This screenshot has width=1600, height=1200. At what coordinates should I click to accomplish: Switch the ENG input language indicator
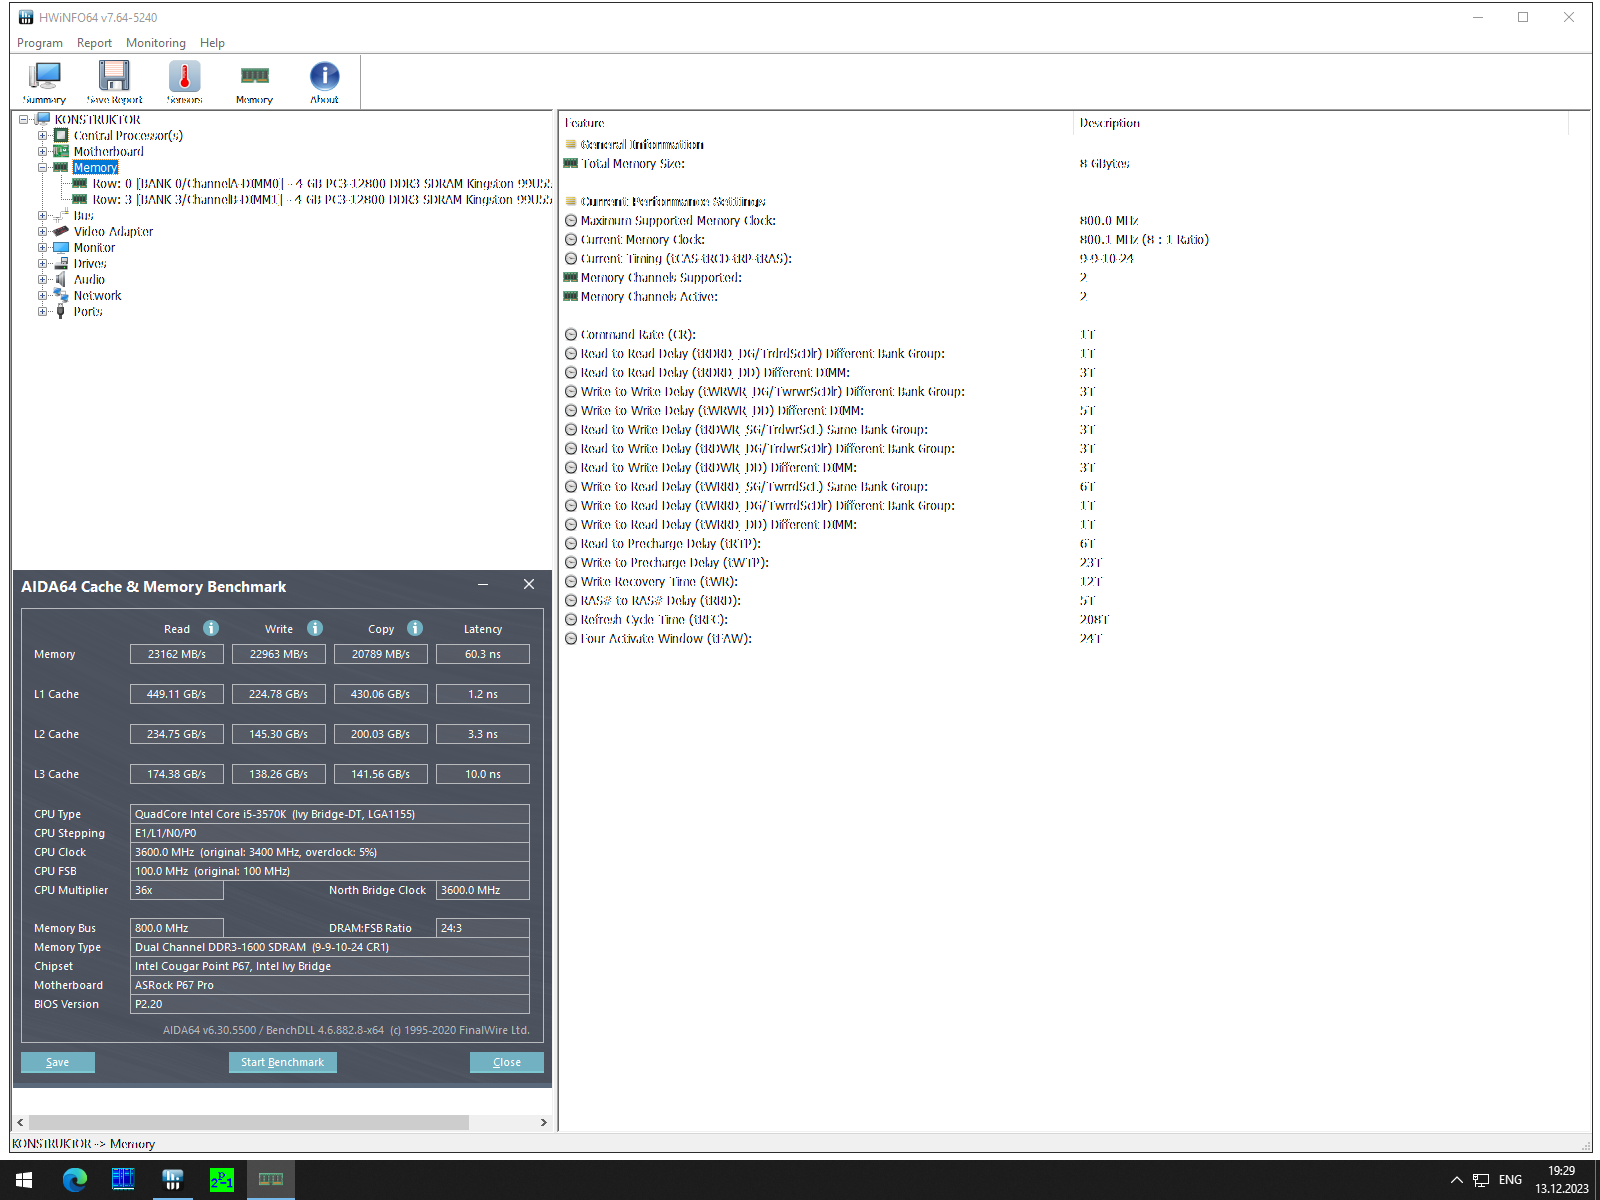click(1510, 1180)
